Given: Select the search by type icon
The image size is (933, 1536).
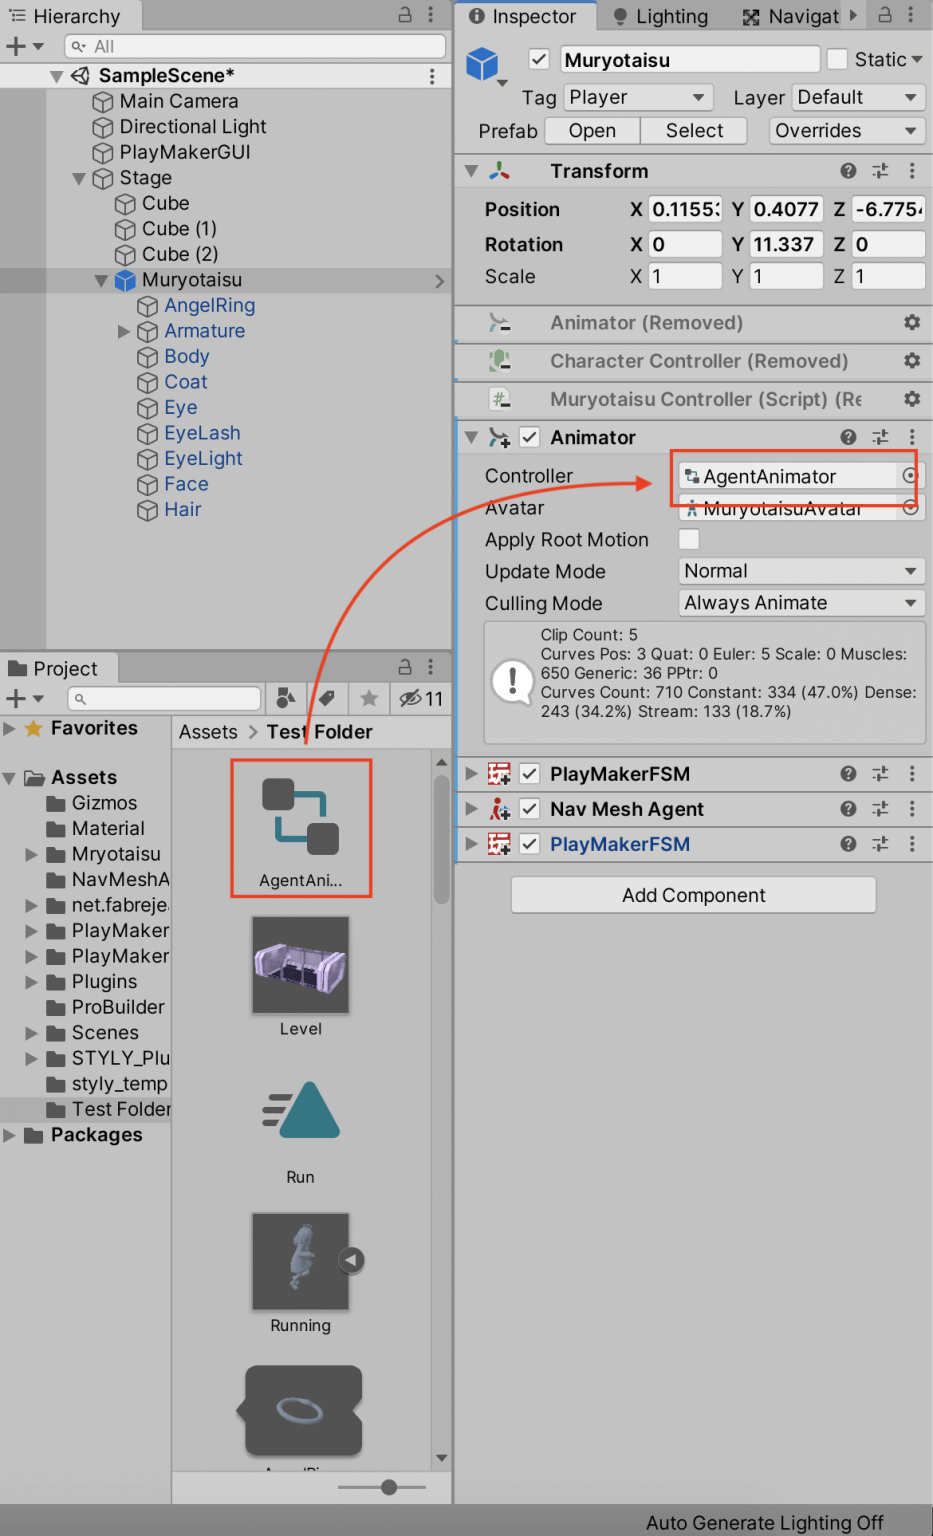Looking at the screenshot, I should tap(288, 698).
